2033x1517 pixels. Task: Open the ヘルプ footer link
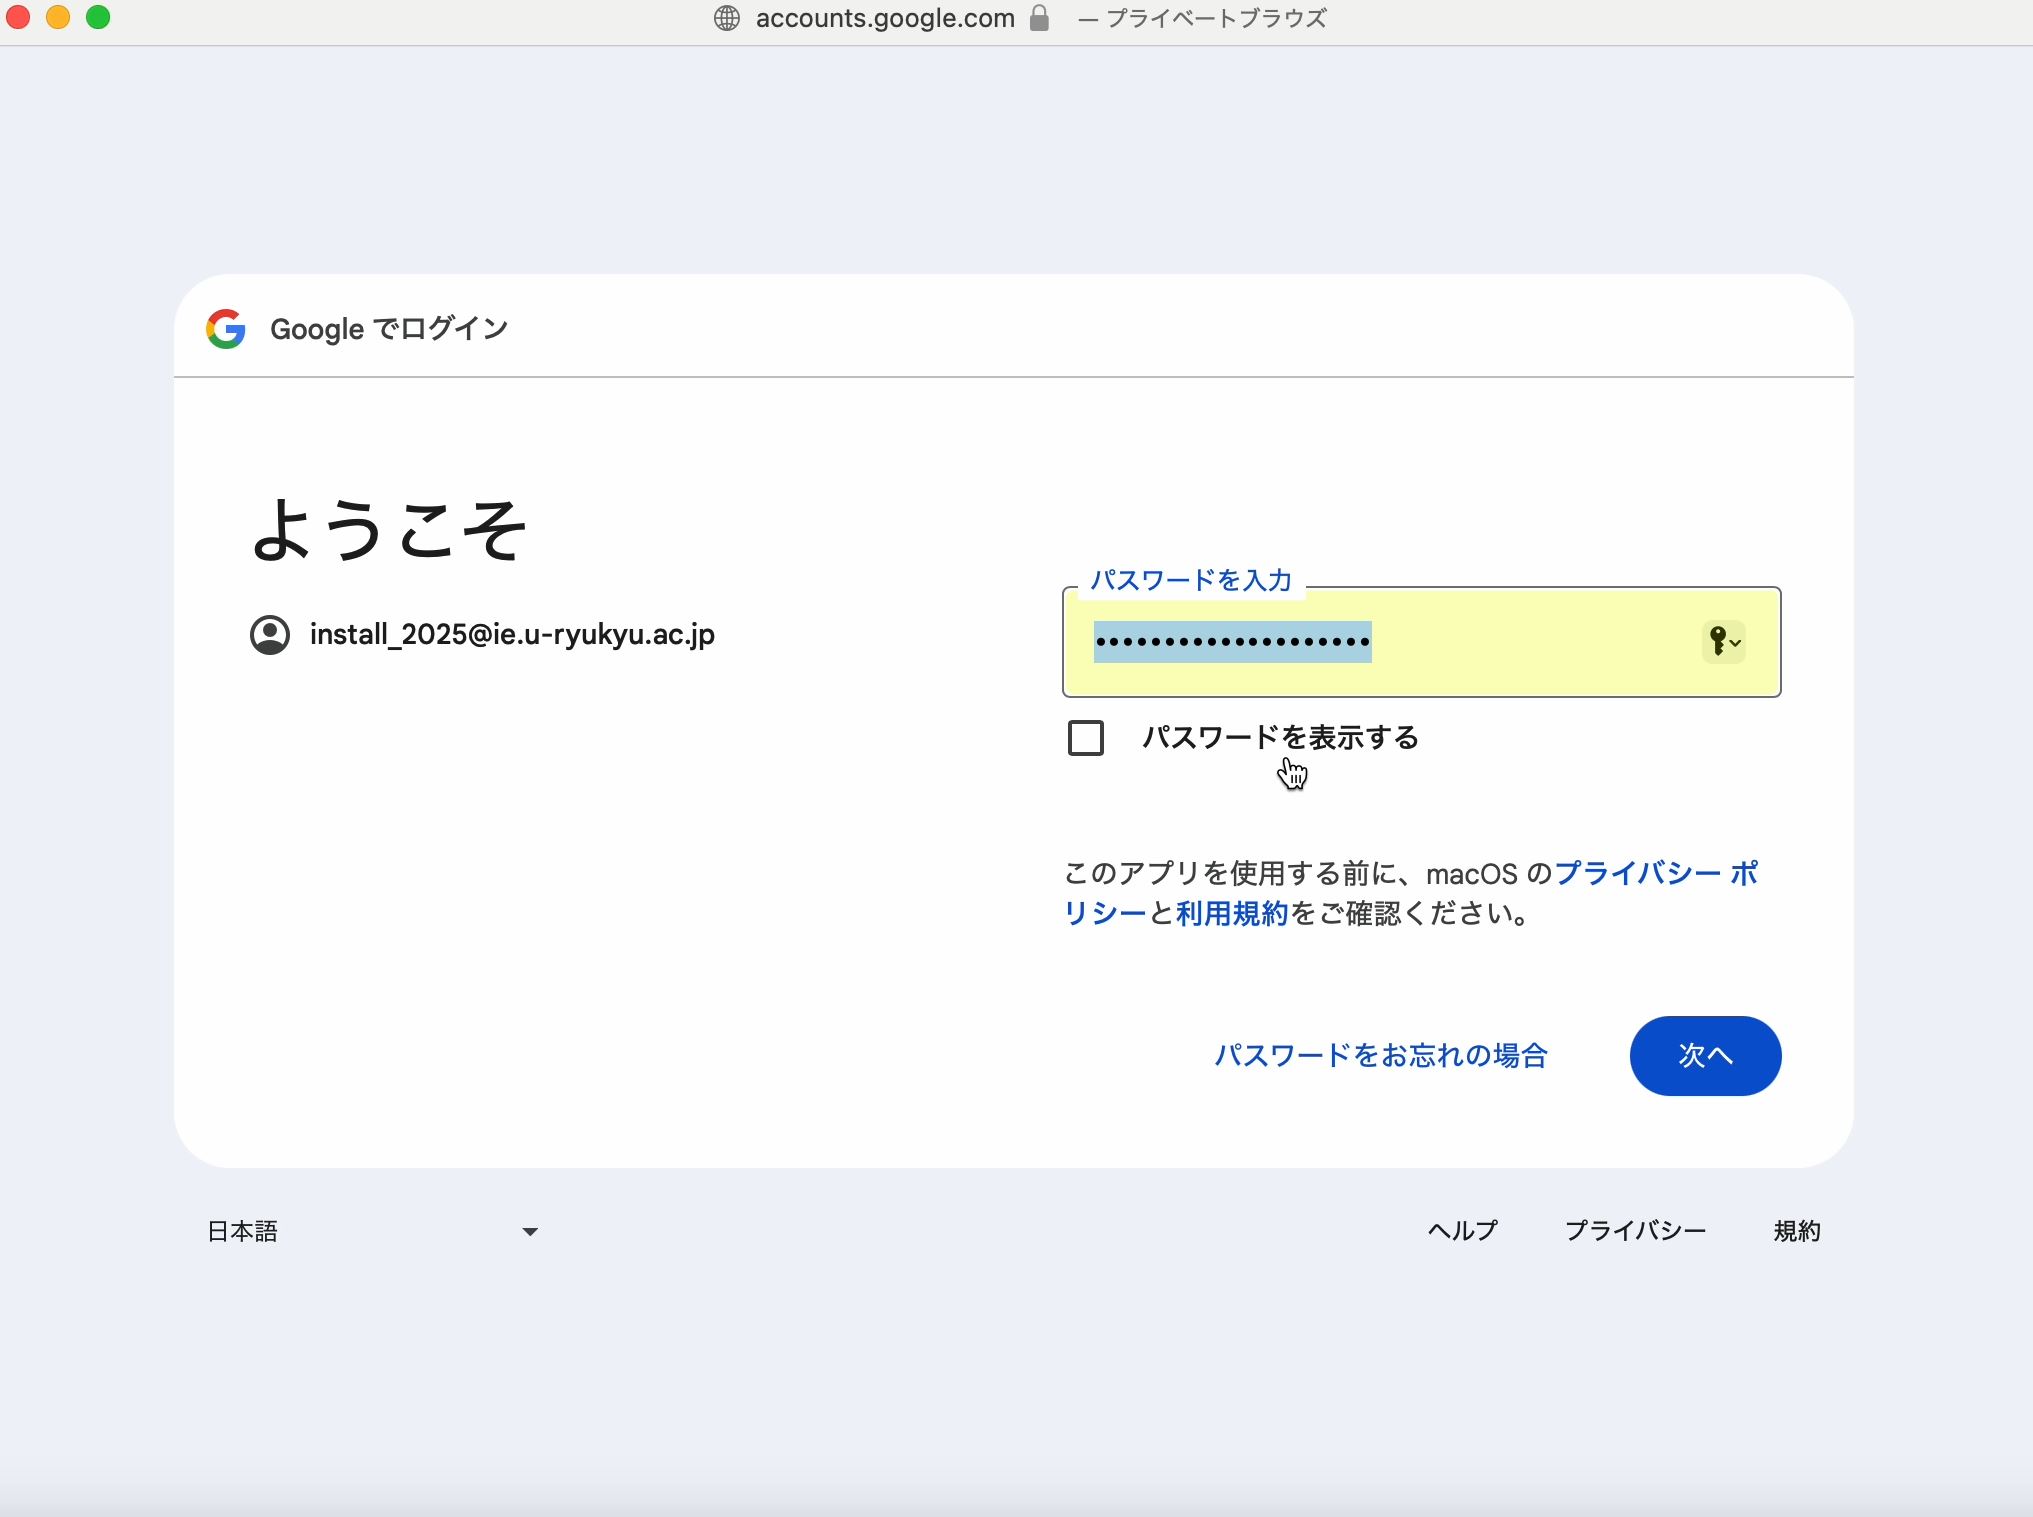pyautogui.click(x=1462, y=1231)
